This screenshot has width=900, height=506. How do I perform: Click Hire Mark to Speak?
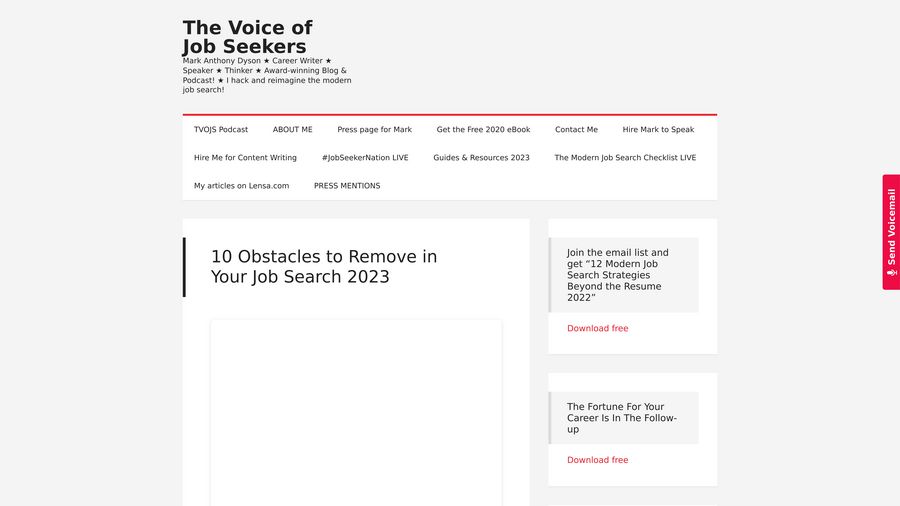pos(658,130)
